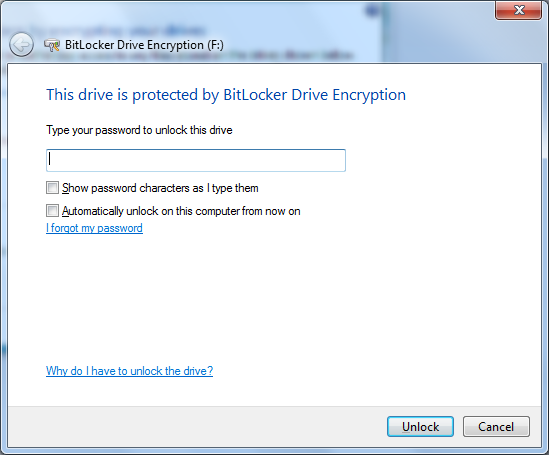This screenshot has height=455, width=549.
Task: Click the Cancel button
Action: [x=496, y=427]
